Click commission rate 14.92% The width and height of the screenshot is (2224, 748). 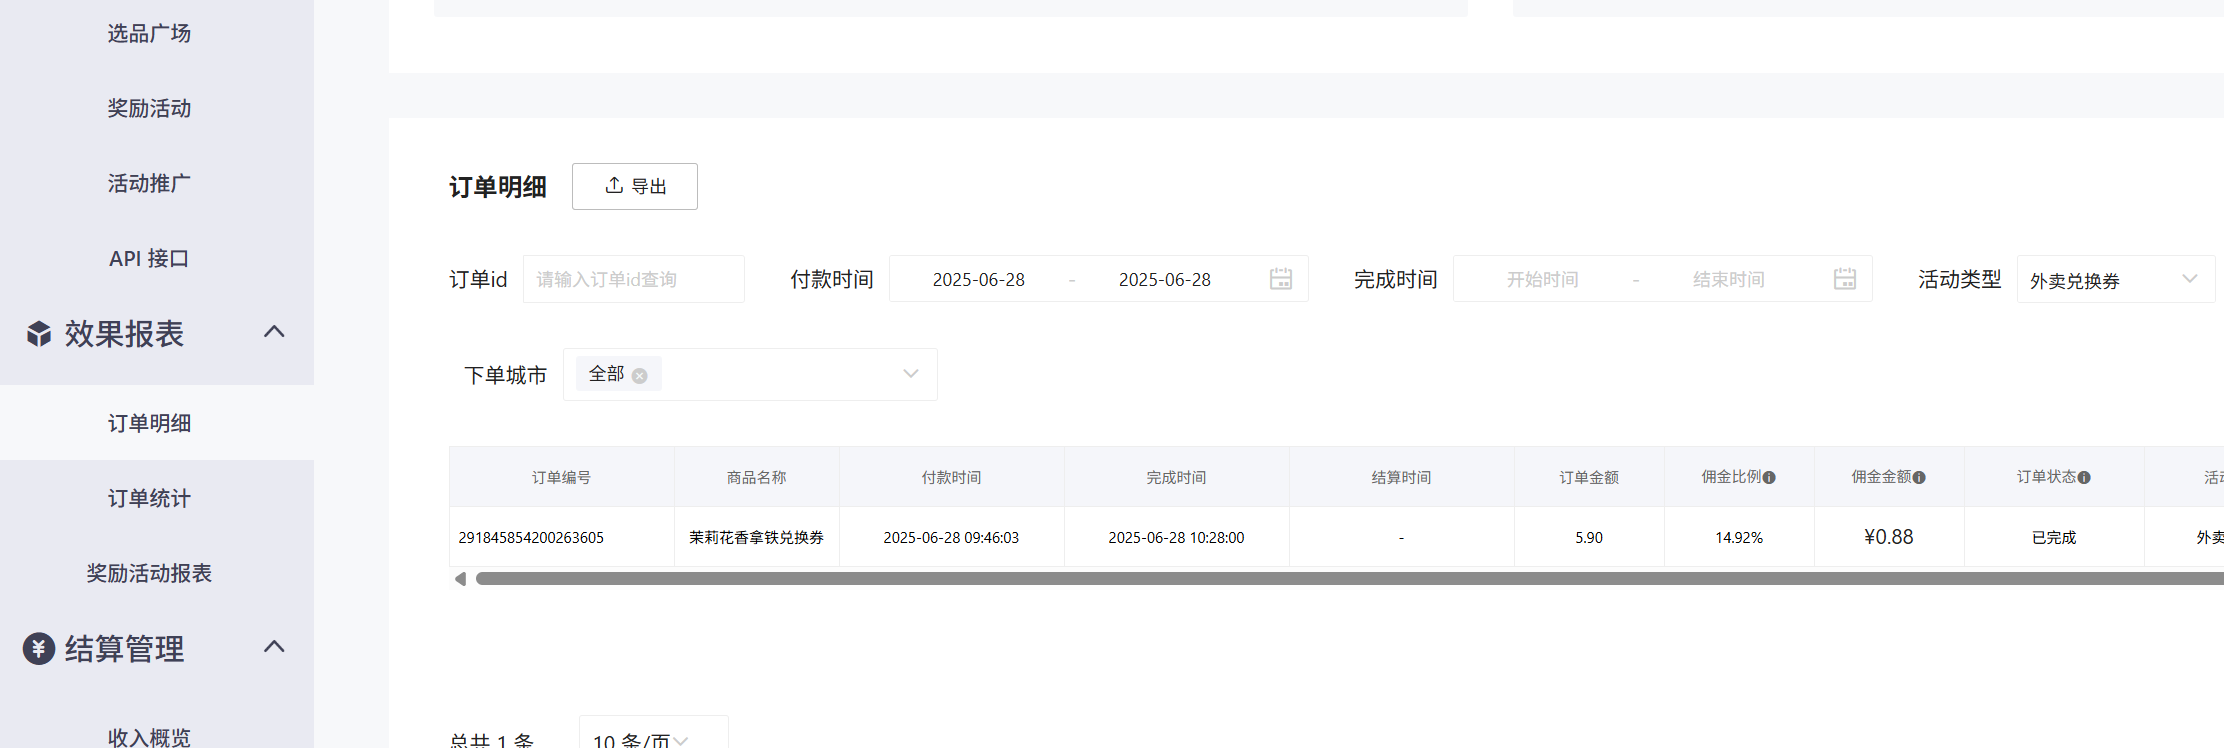(1739, 538)
